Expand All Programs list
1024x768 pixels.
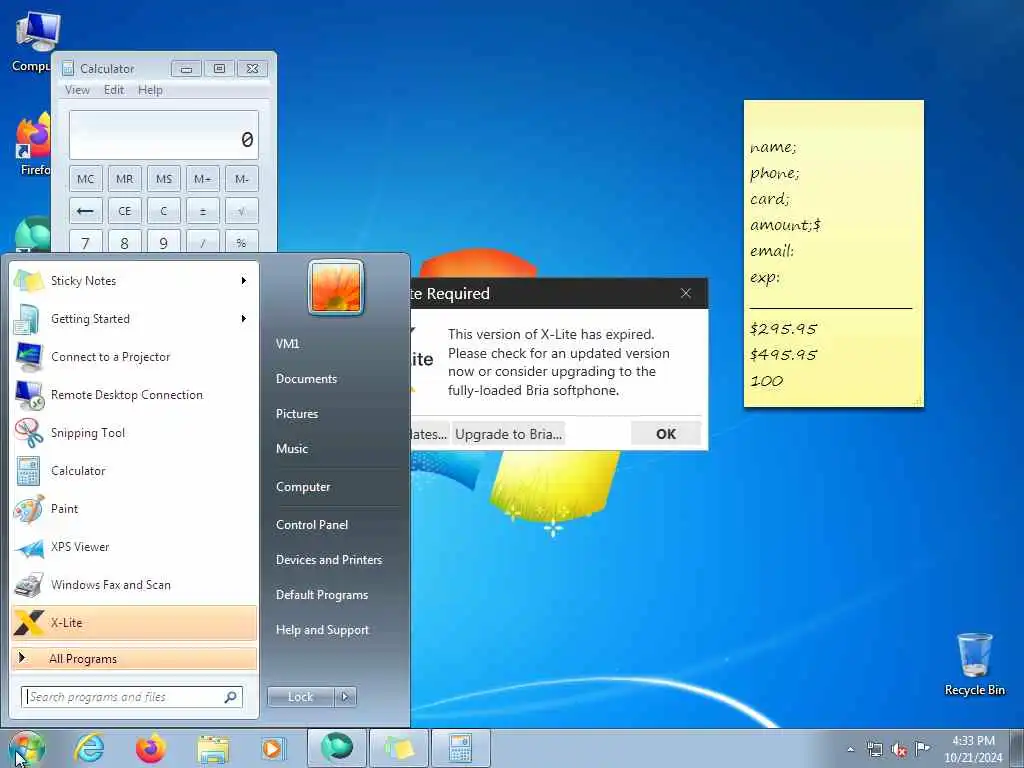pos(134,658)
